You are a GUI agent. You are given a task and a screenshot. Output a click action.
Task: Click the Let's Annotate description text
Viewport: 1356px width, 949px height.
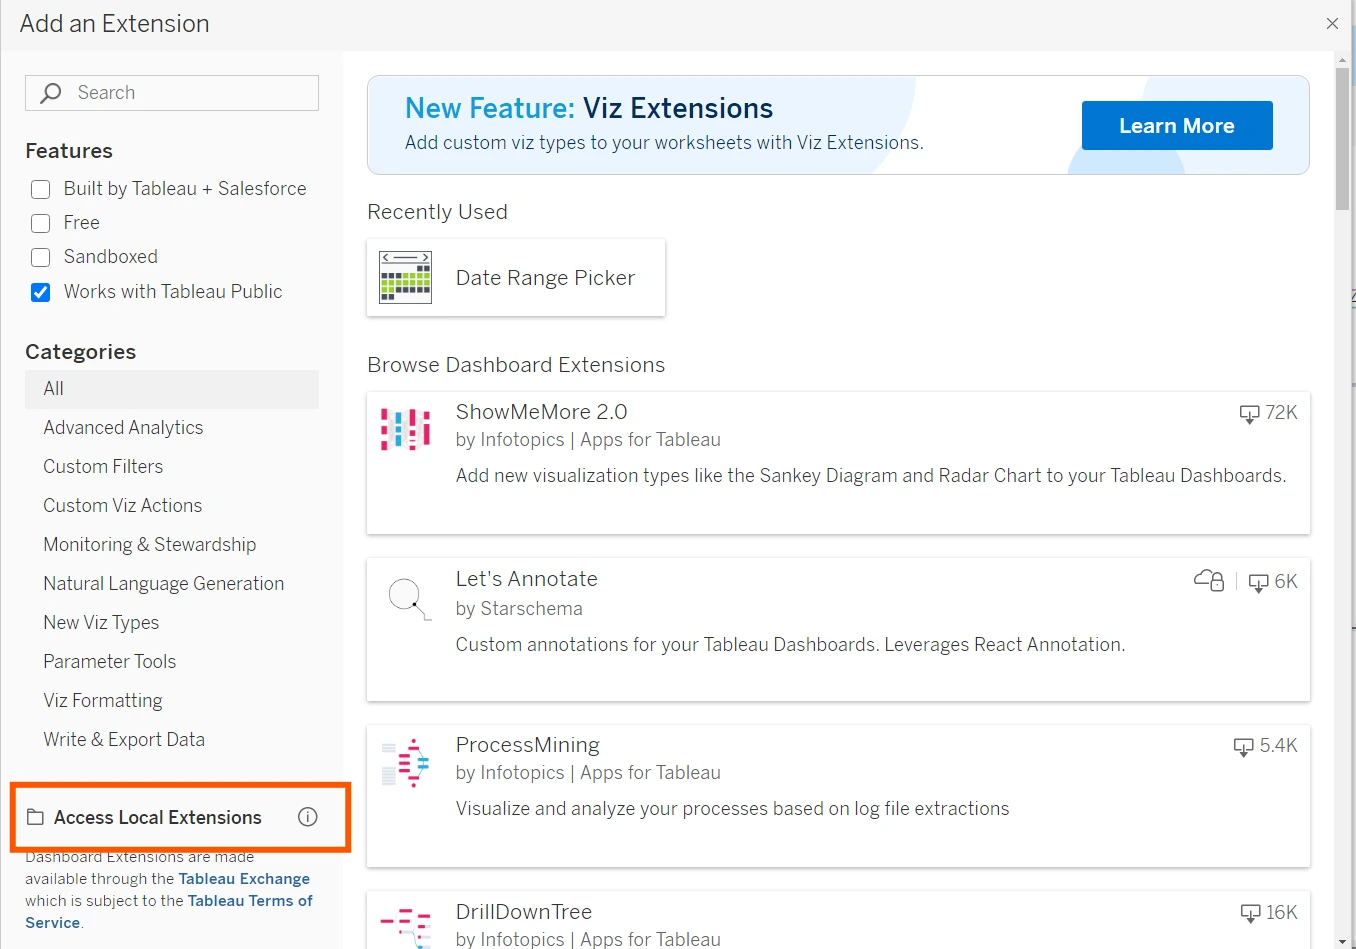(x=790, y=645)
